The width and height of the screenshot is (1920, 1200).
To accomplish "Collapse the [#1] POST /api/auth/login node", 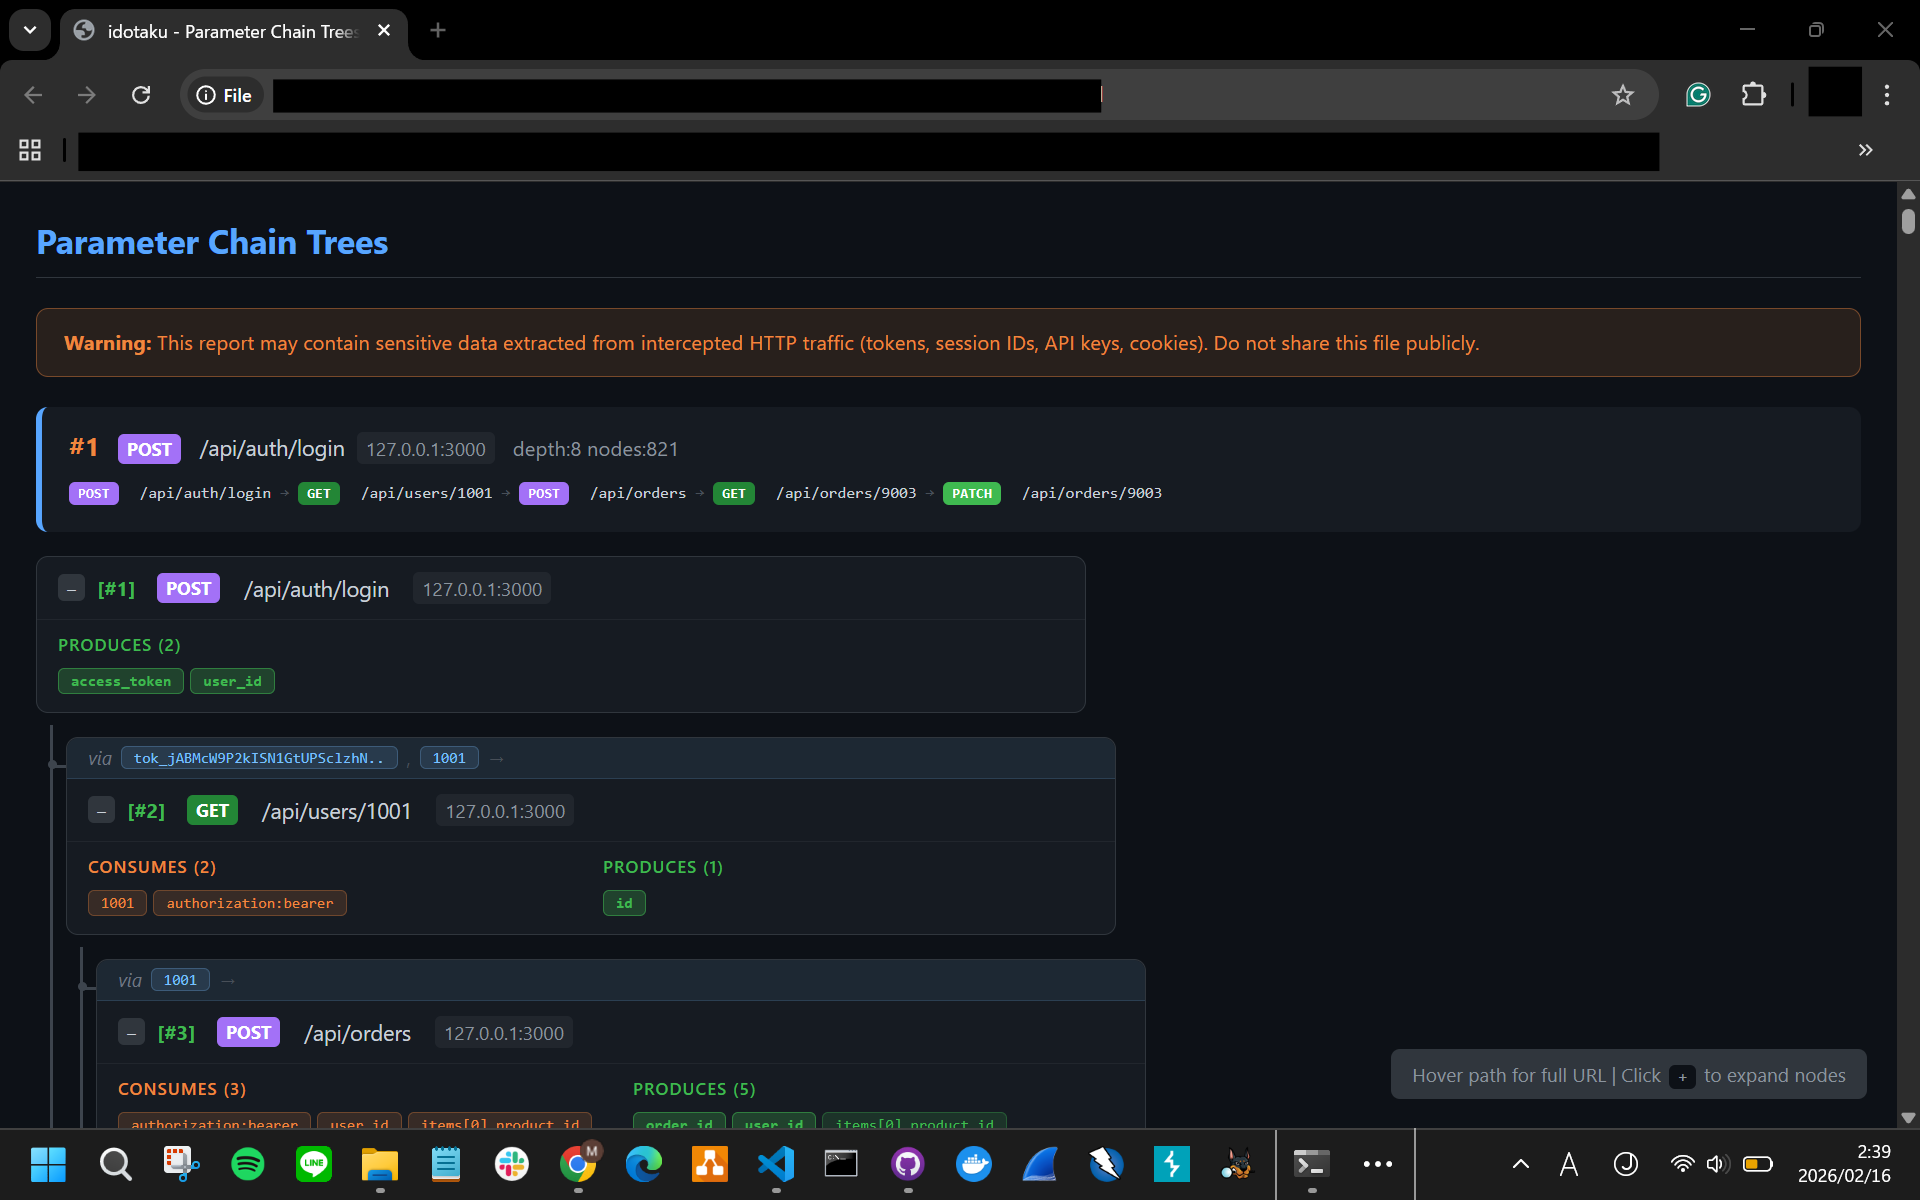I will pos(71,589).
